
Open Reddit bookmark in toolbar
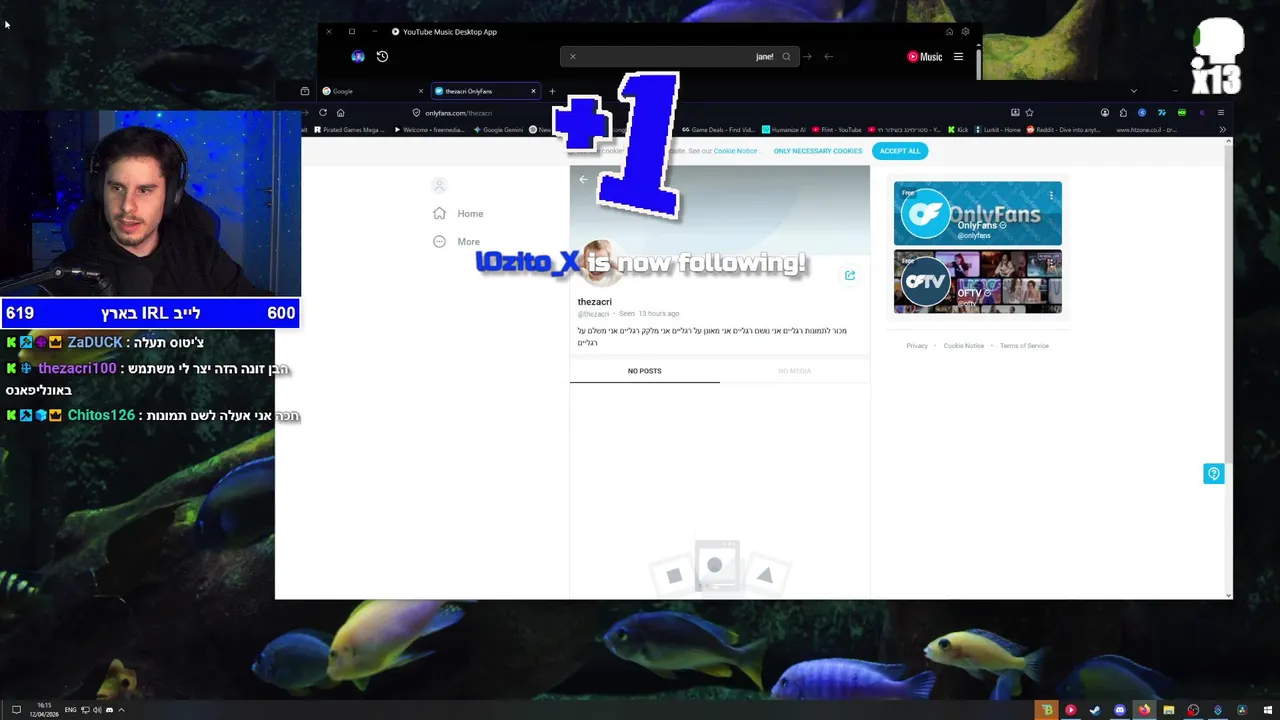[x=1063, y=130]
